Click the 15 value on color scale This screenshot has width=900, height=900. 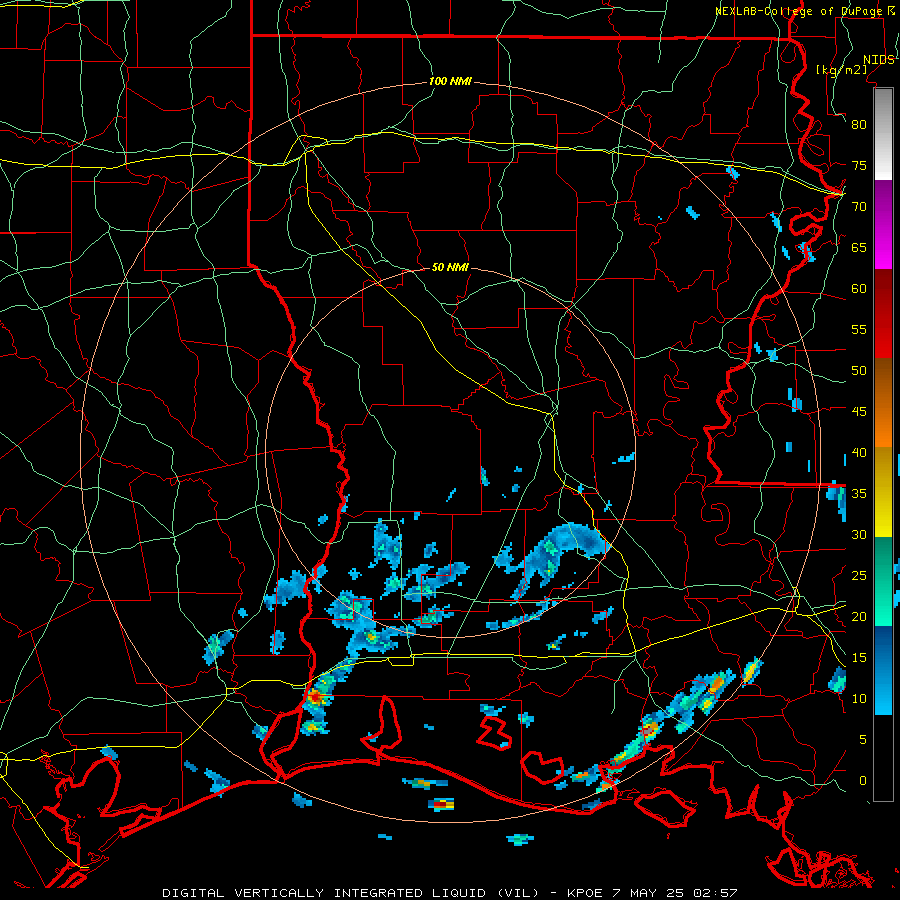pyautogui.click(x=859, y=657)
